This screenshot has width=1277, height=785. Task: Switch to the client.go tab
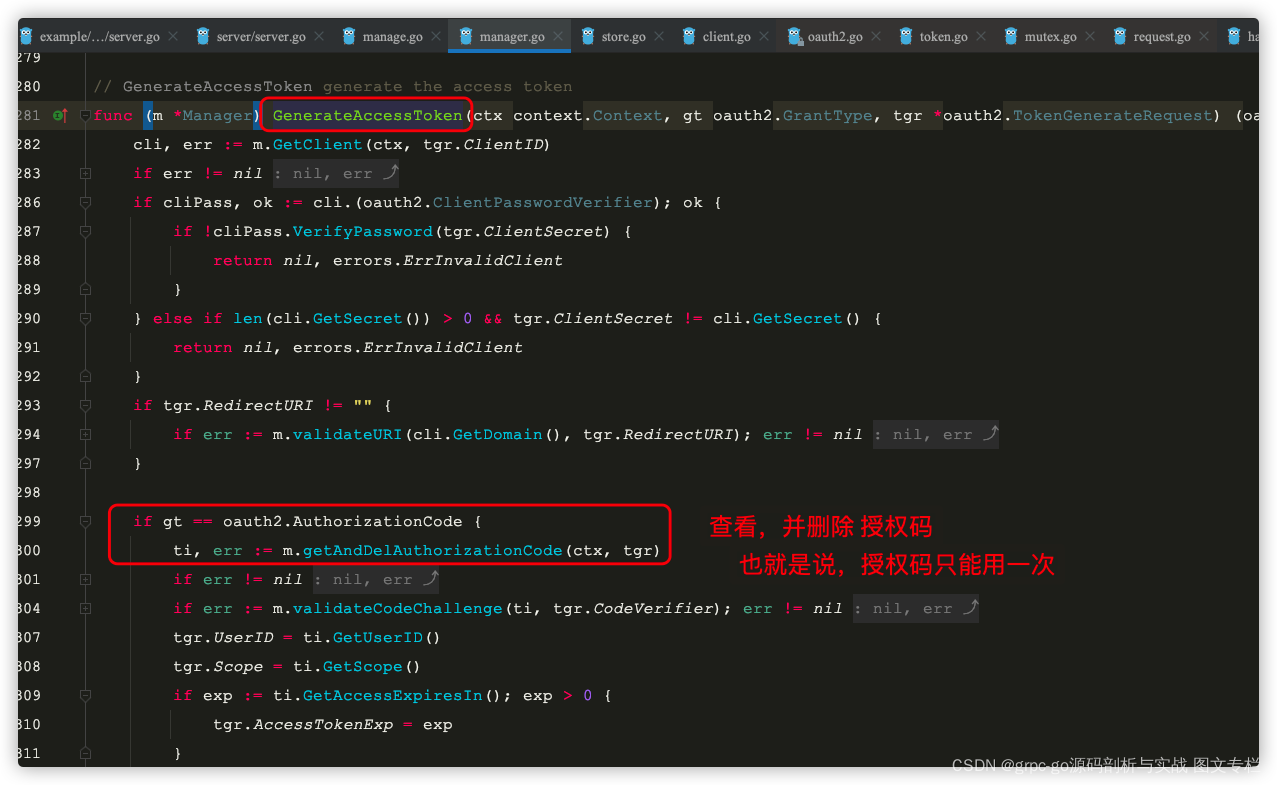point(726,37)
